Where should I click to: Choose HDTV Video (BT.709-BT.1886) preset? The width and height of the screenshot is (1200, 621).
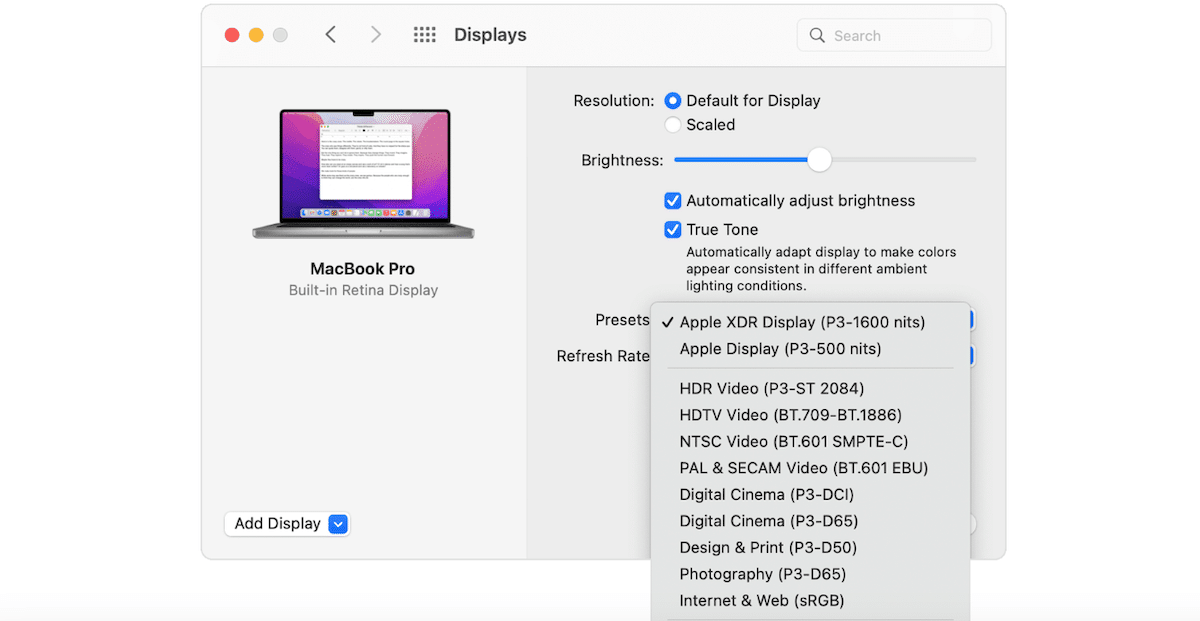click(x=810, y=415)
